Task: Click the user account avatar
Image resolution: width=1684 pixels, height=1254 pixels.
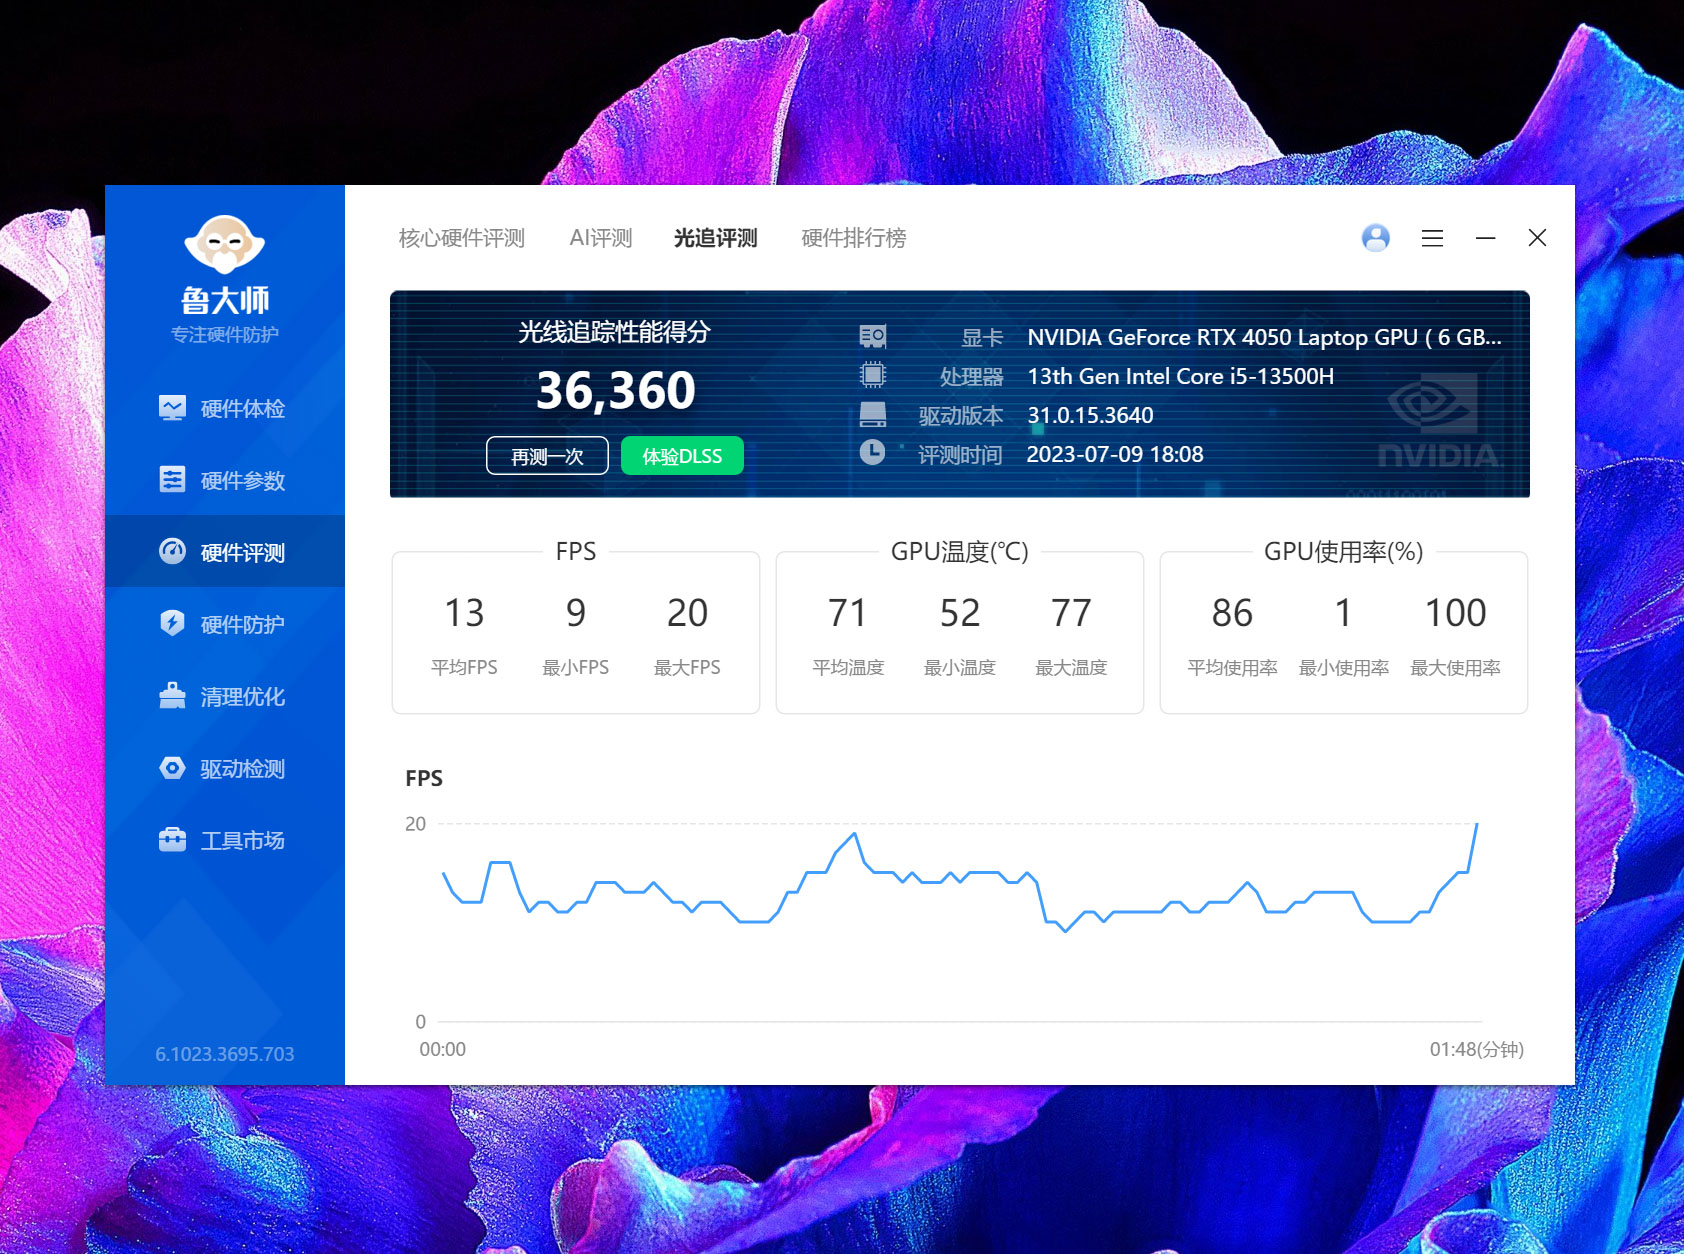Action: tap(1376, 238)
